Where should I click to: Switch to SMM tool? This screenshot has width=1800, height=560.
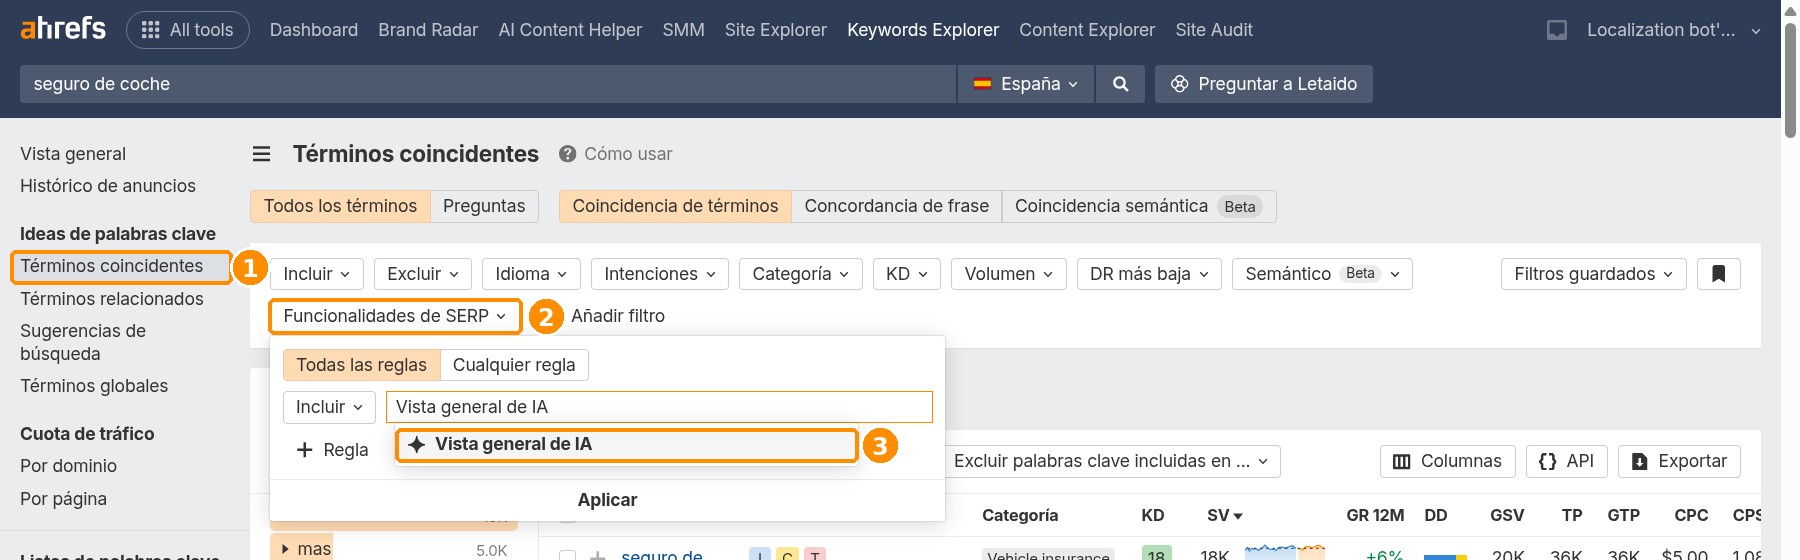pos(683,30)
